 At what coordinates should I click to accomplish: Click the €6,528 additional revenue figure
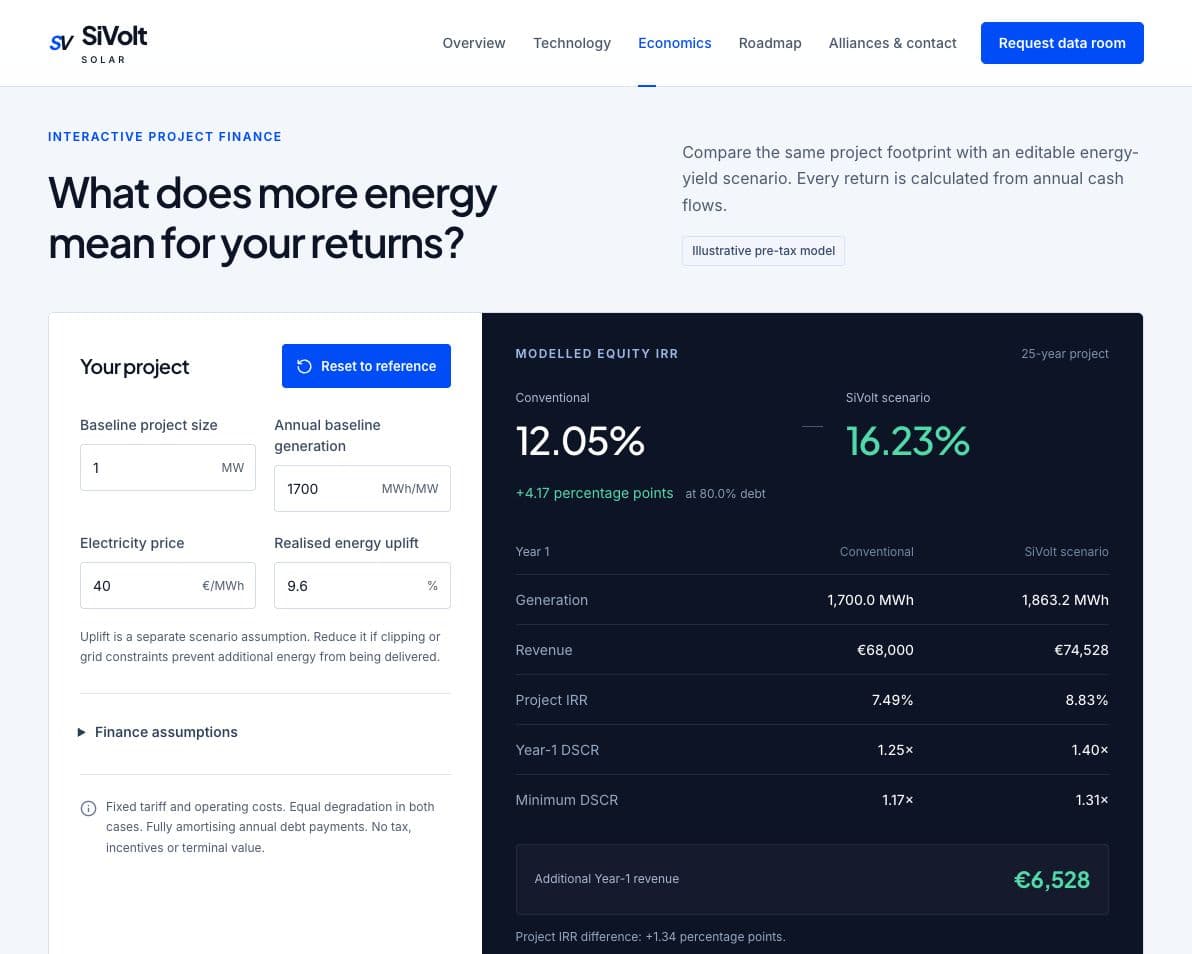coord(1051,880)
